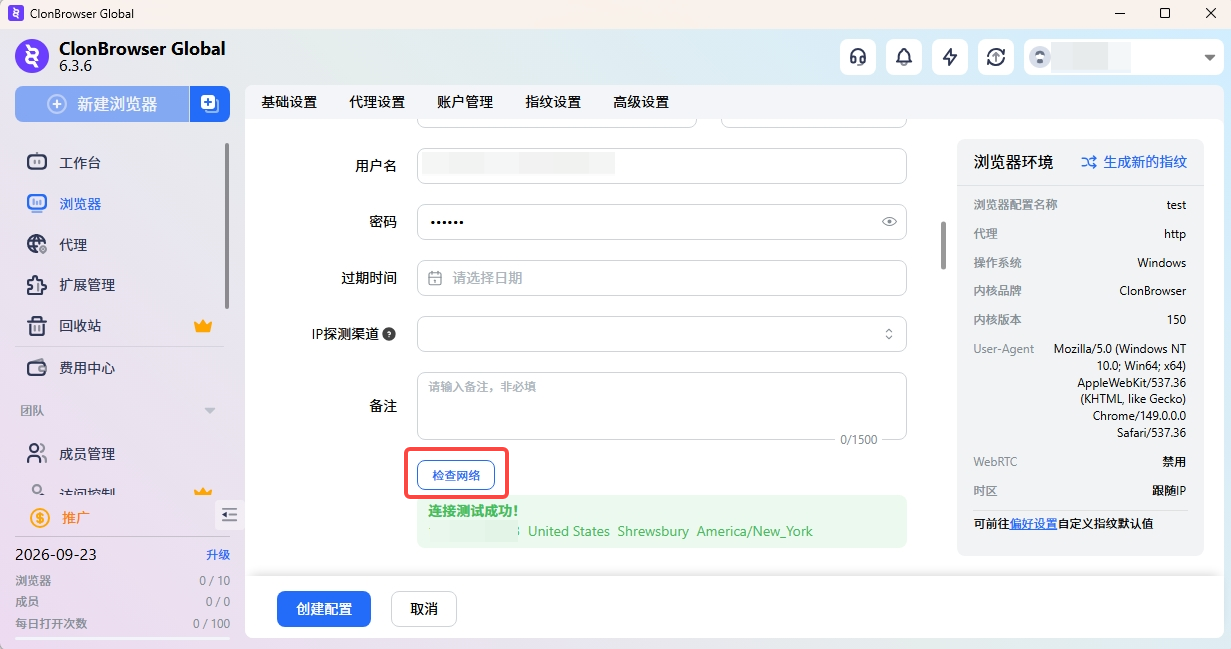Collapse the 团队 section
This screenshot has height=649, width=1231.
coord(210,410)
